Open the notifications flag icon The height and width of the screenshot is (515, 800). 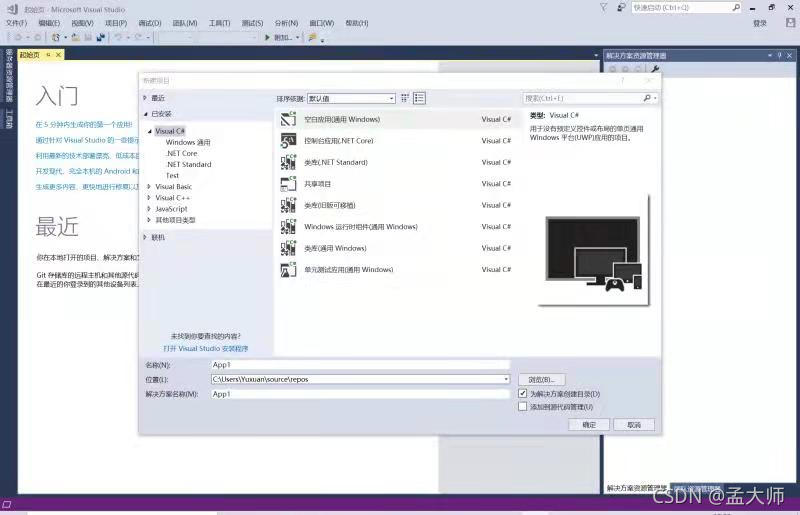(604, 7)
